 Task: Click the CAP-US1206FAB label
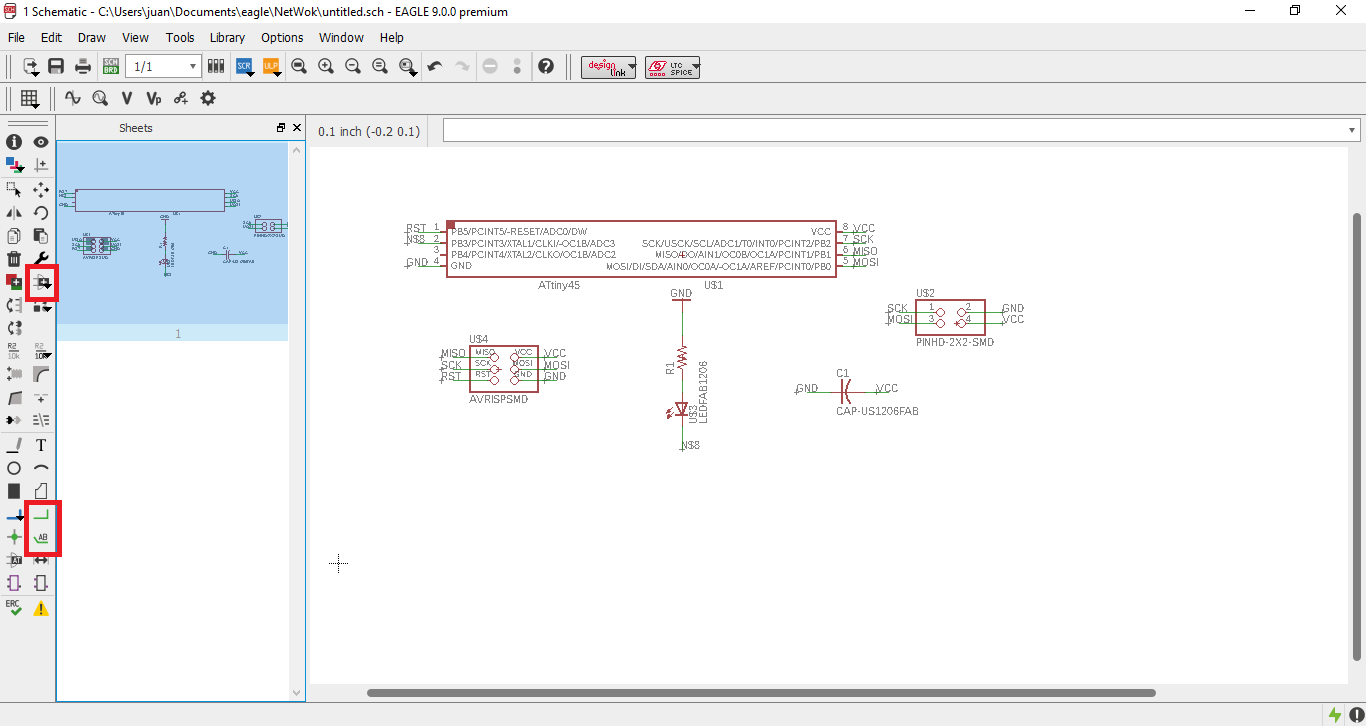pos(877,411)
